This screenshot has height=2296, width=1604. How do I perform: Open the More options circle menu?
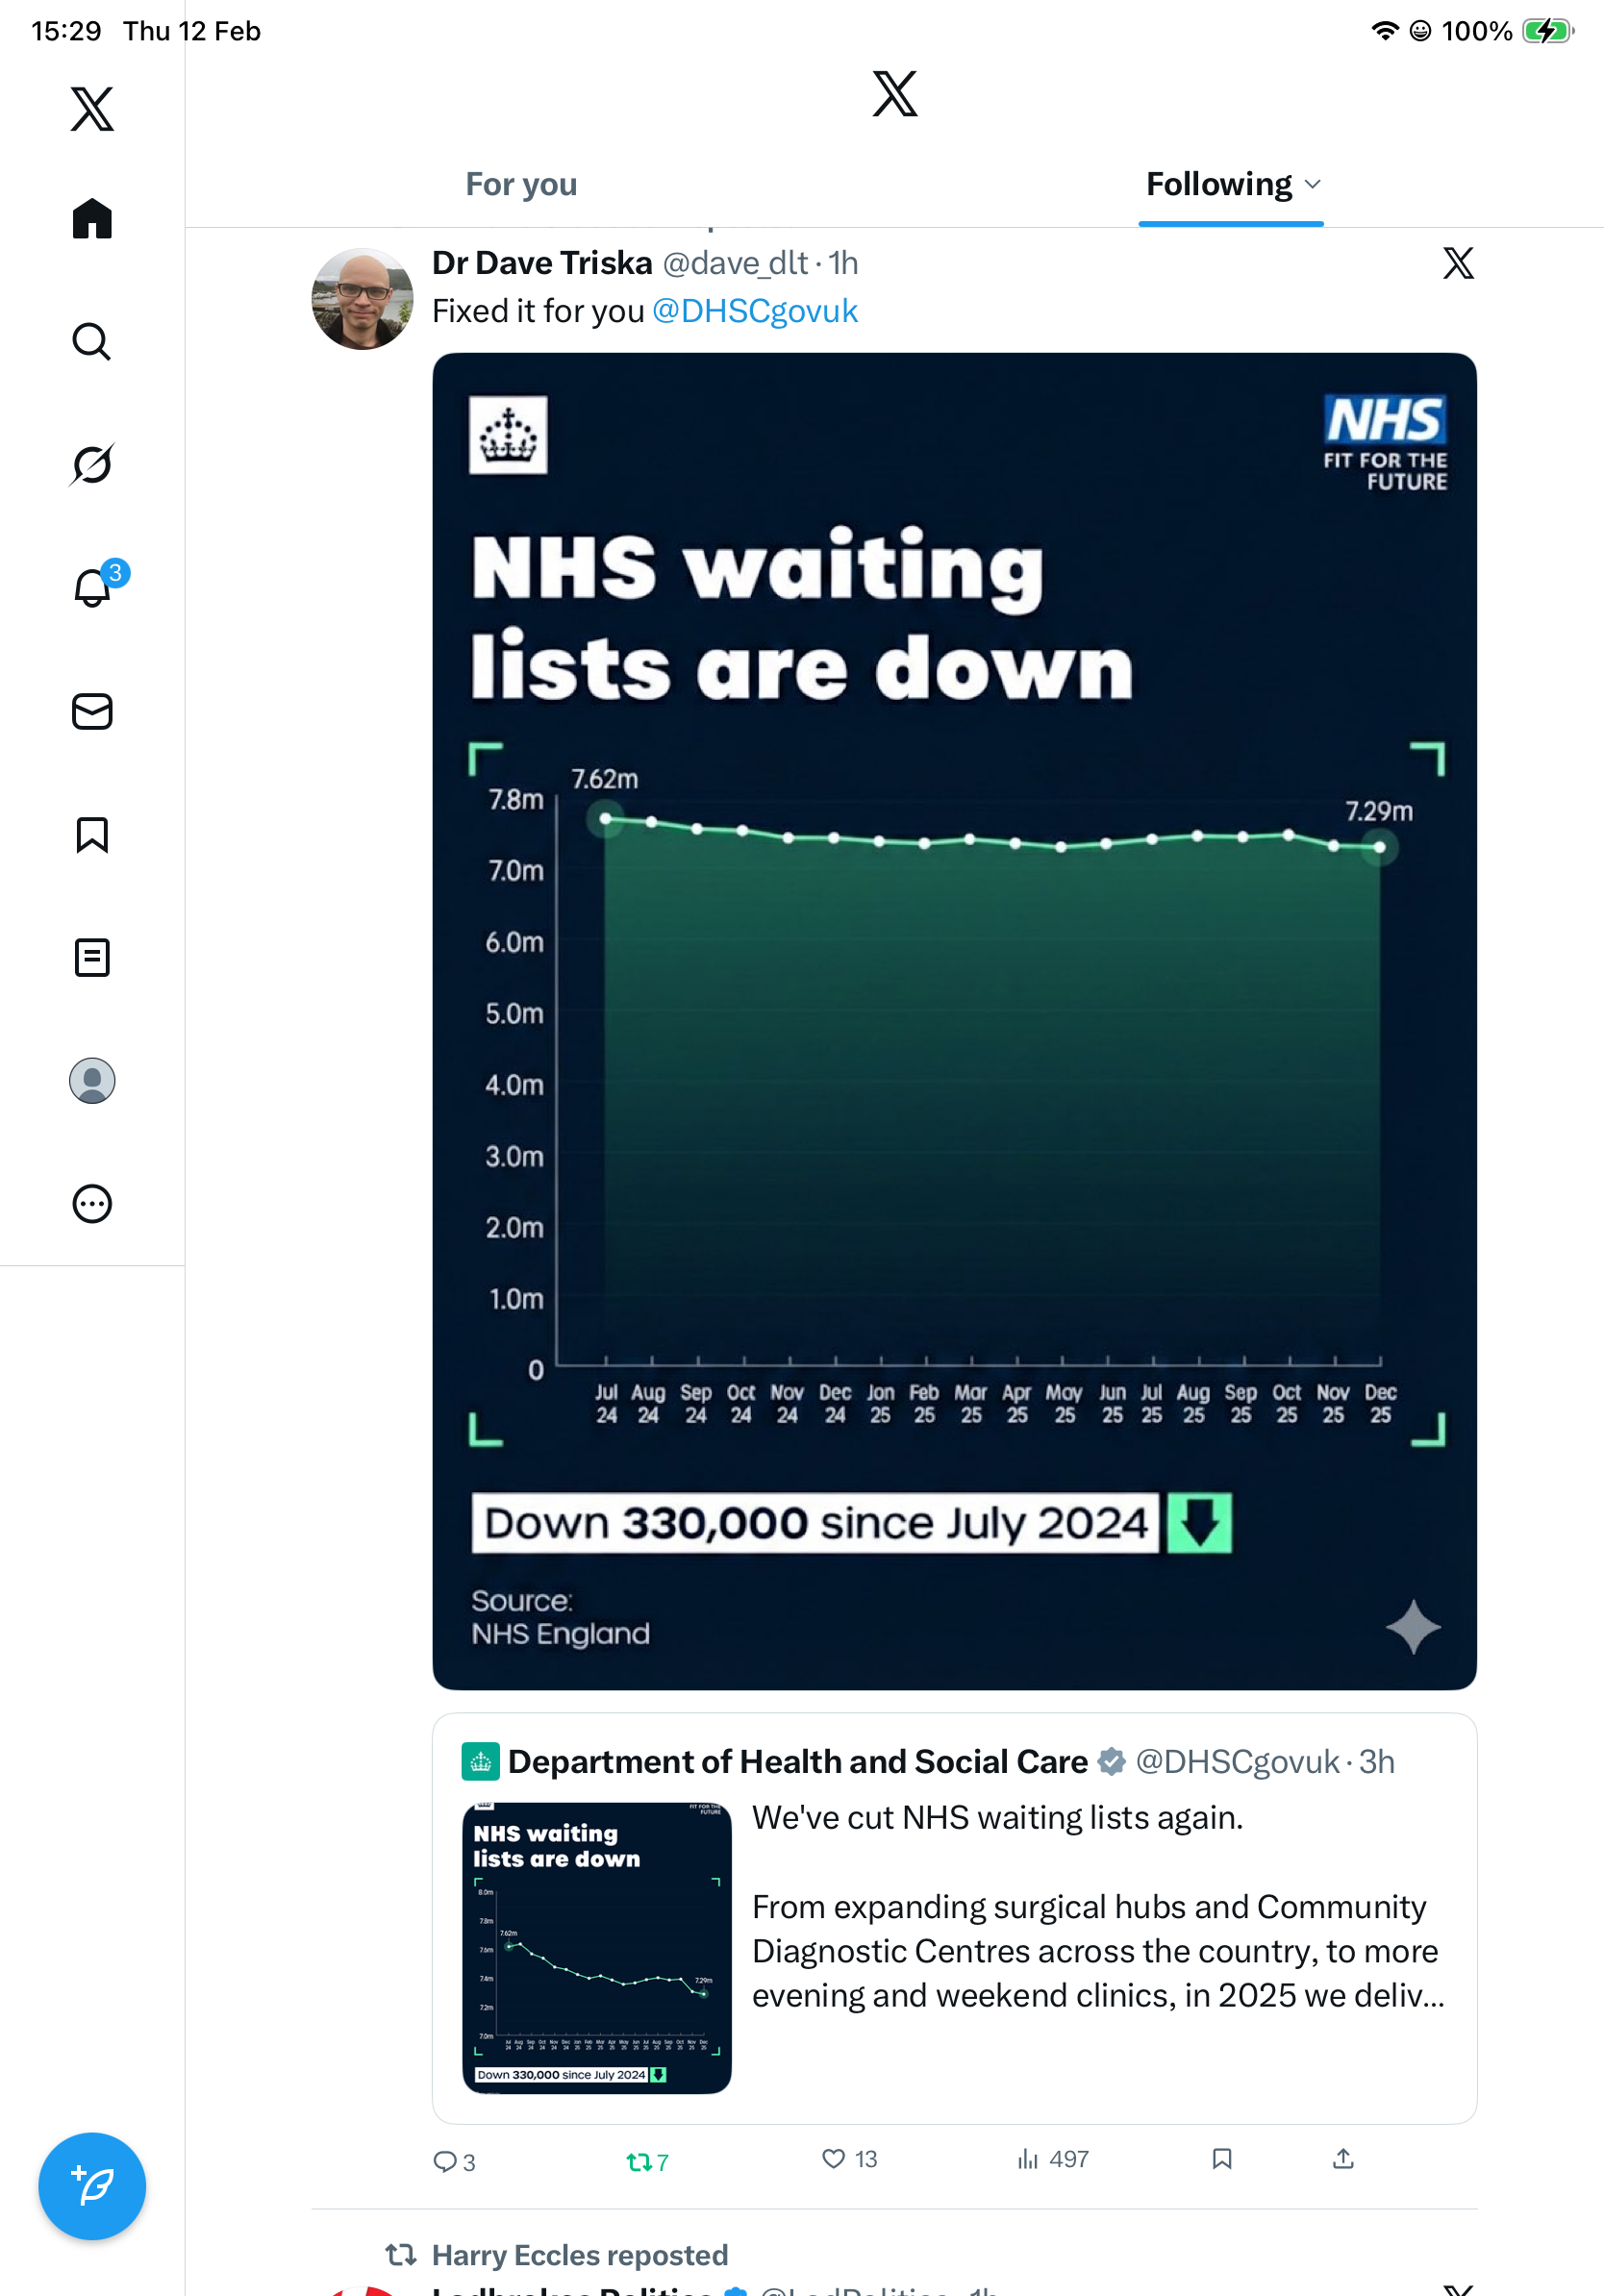(92, 1203)
